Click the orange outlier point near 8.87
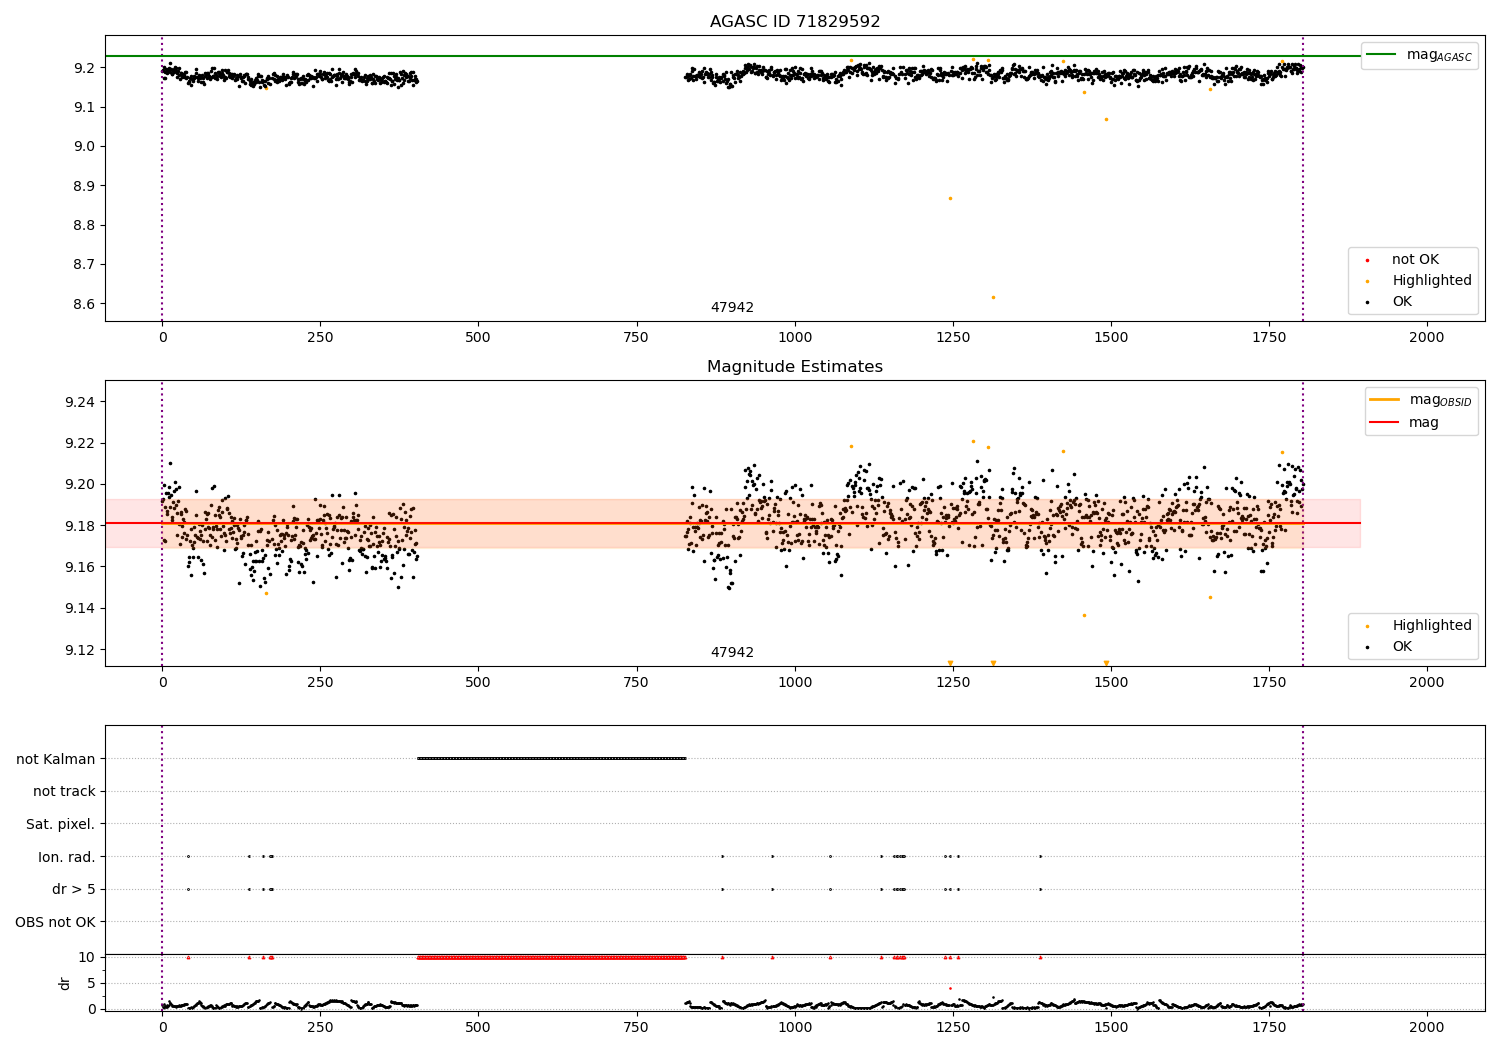This screenshot has height=1050, width=1500. (x=950, y=198)
